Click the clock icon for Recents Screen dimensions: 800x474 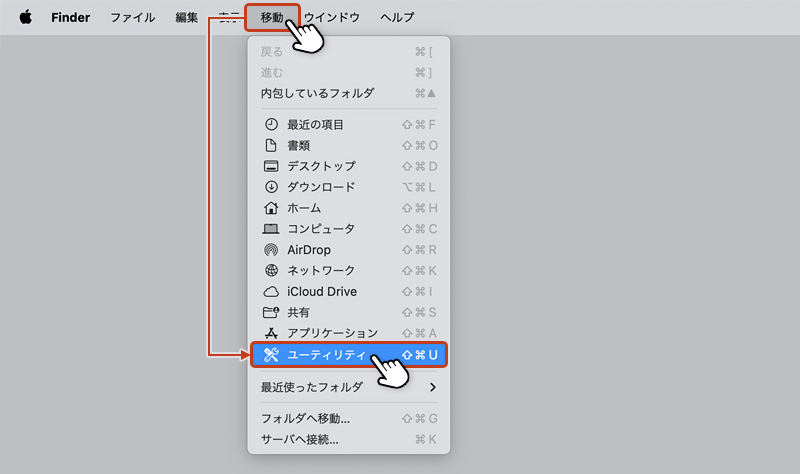pyautogui.click(x=270, y=124)
